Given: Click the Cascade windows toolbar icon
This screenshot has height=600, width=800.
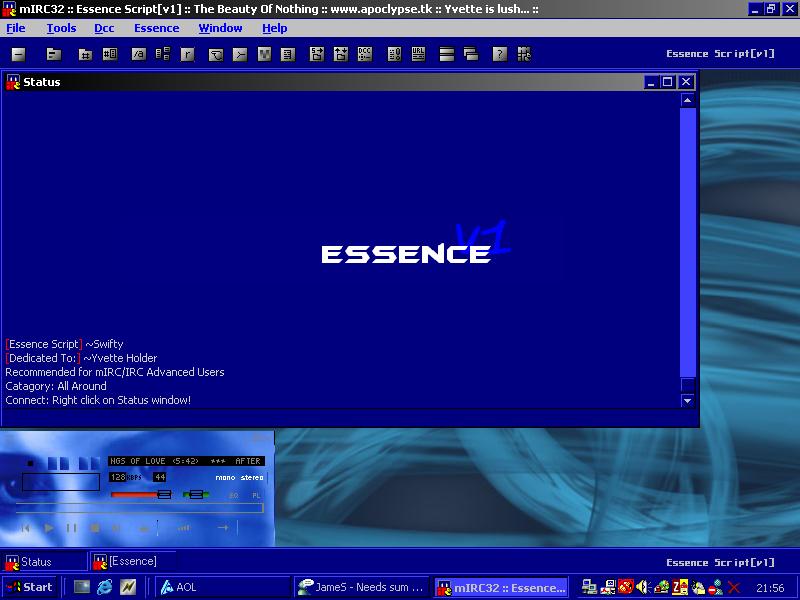Looking at the screenshot, I should 471,54.
